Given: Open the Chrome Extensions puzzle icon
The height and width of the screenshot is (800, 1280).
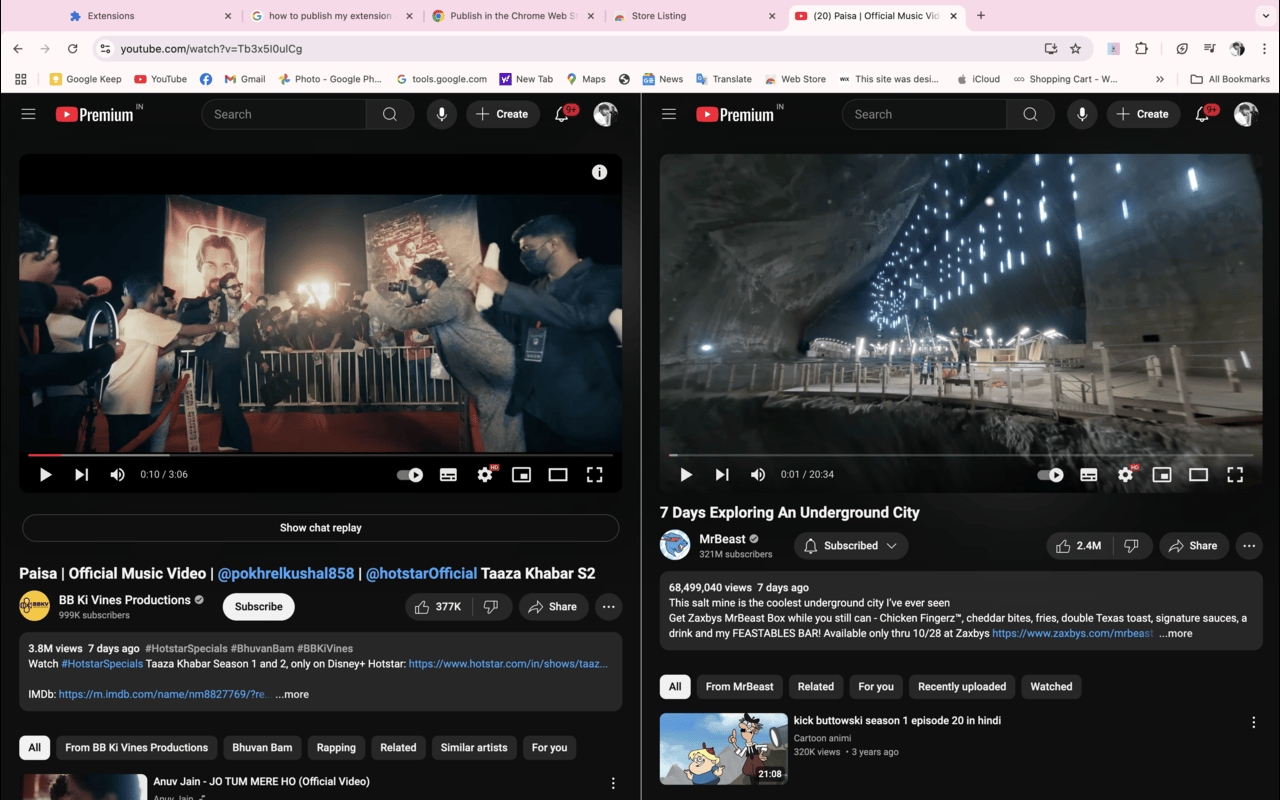Looking at the screenshot, I should click(x=1141, y=48).
